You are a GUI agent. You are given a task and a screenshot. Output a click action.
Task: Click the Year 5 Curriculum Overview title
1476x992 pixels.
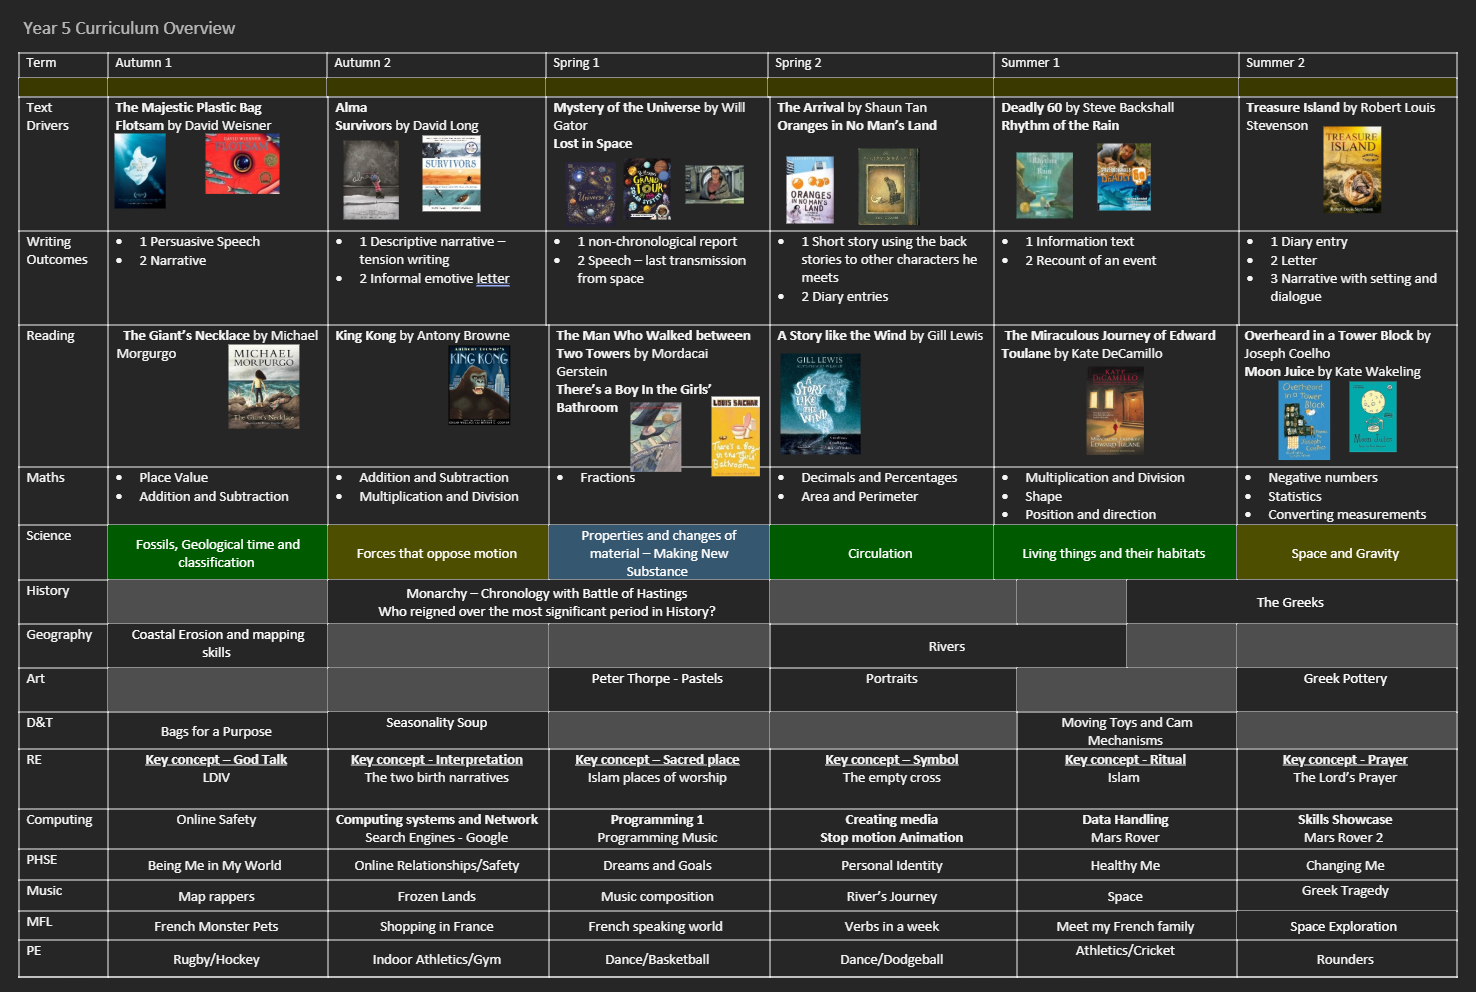click(129, 28)
